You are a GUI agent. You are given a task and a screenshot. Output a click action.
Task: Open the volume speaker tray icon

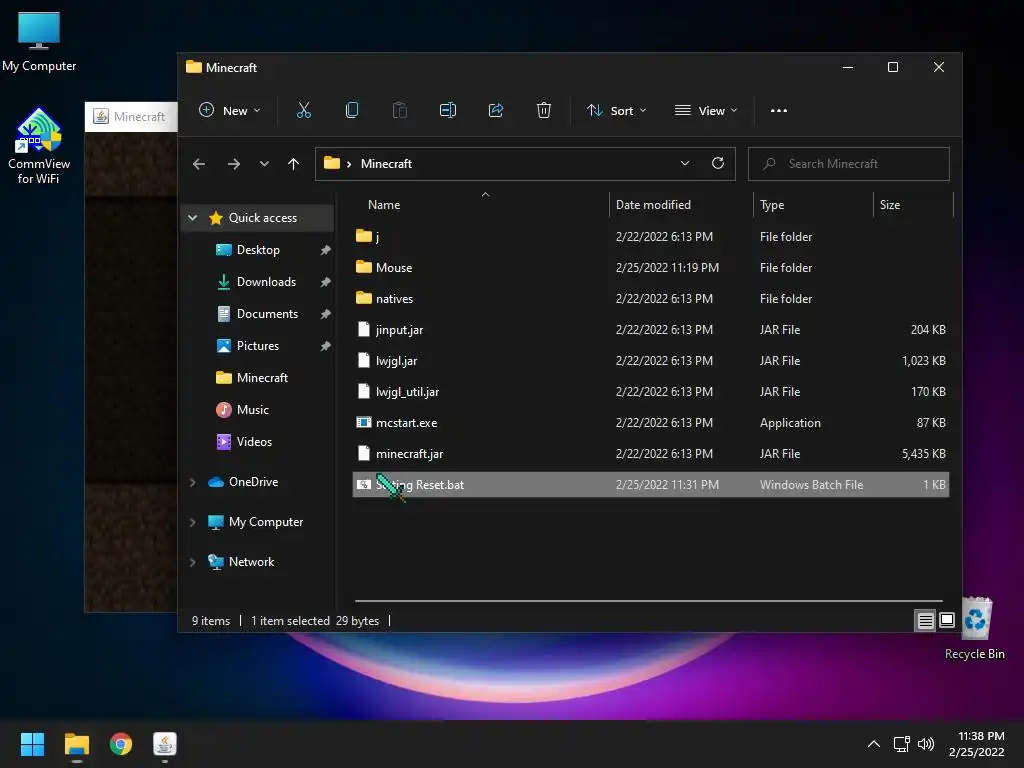click(x=926, y=744)
